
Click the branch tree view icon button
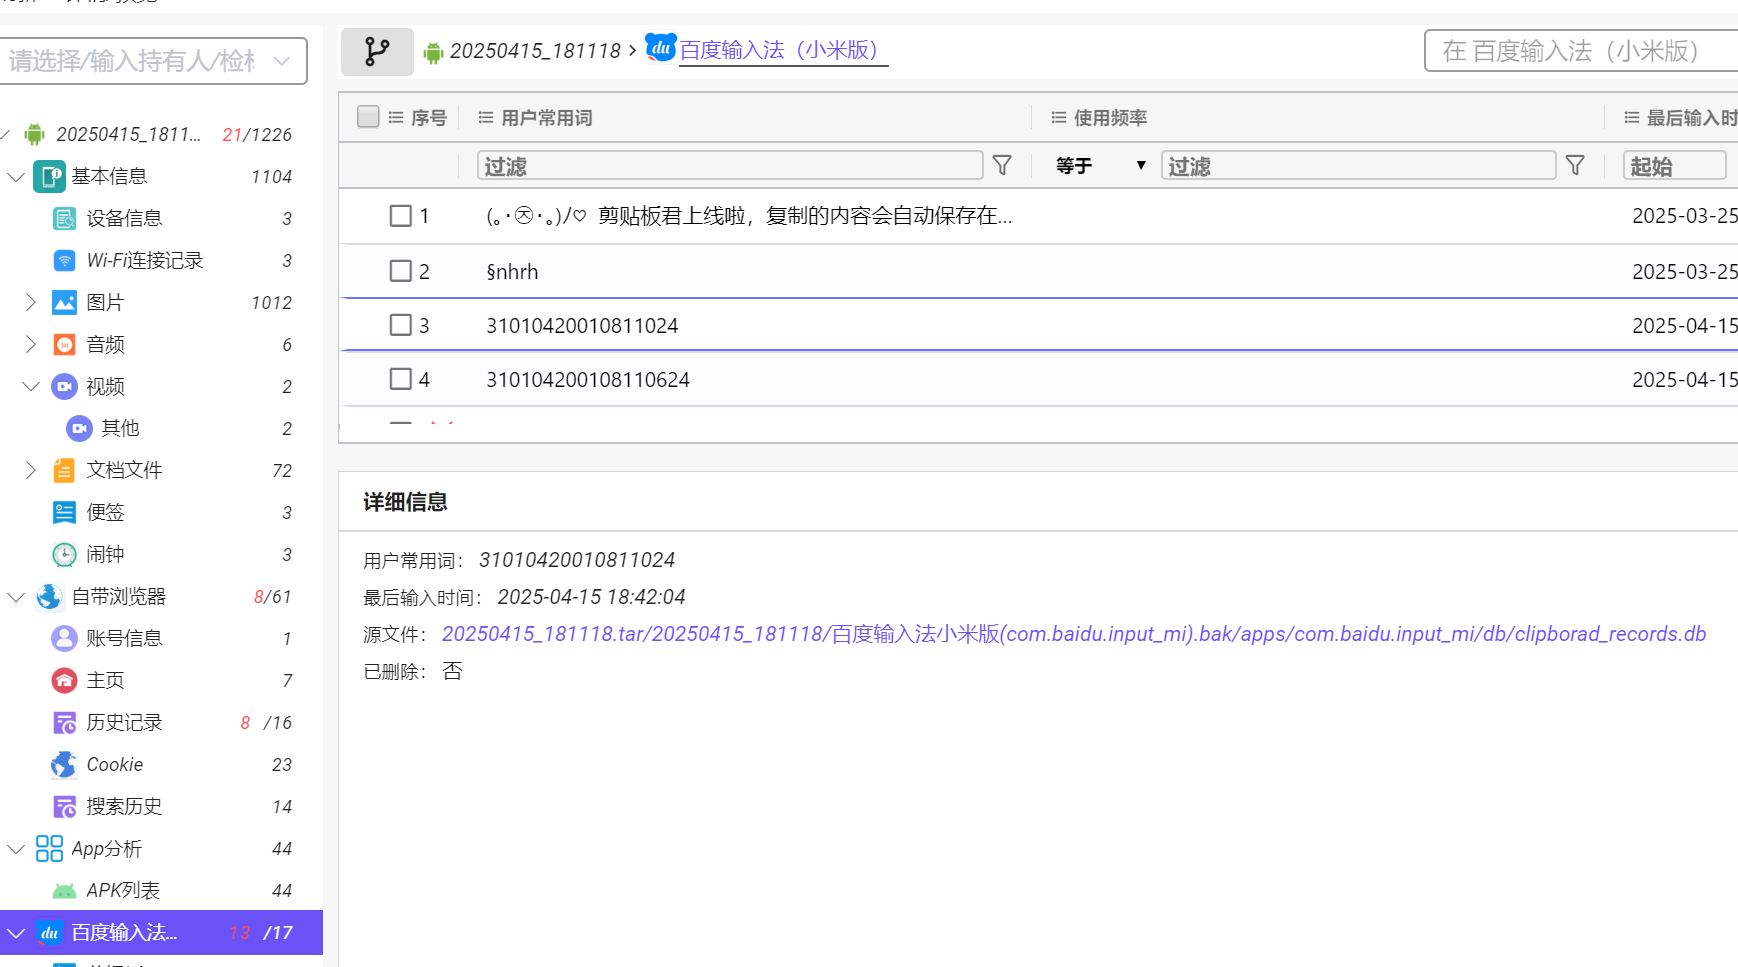(x=377, y=51)
